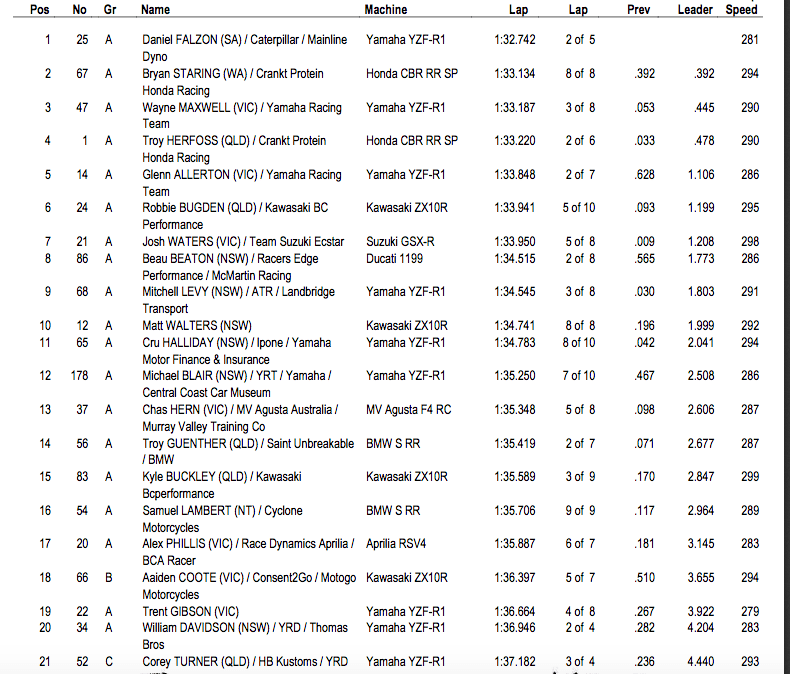Select the Pos column header

39,10
